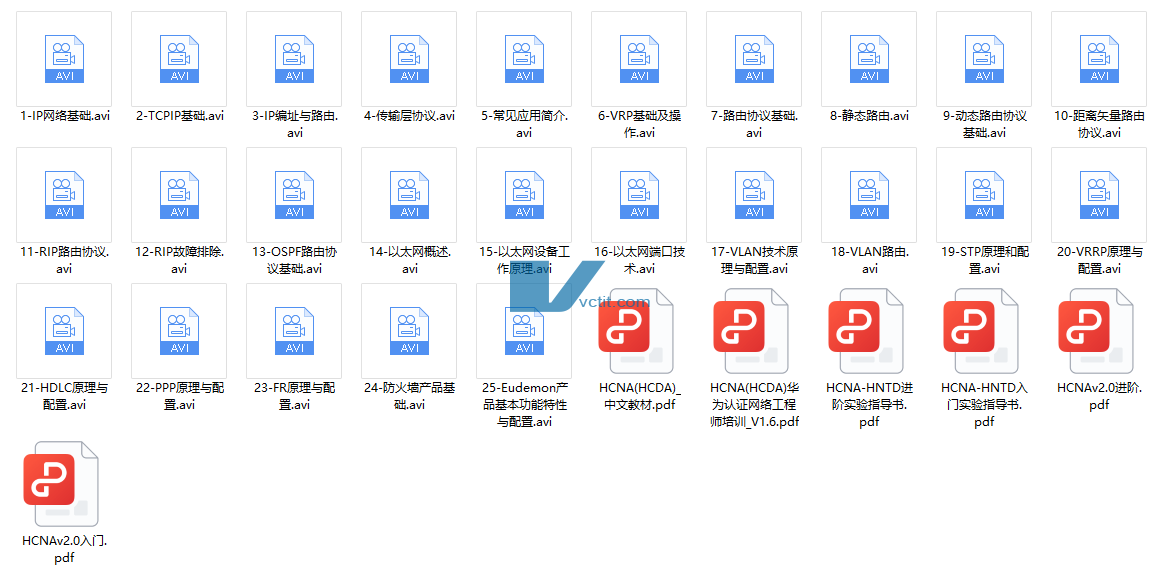1163x573 pixels.
Task: Click the label 4-传输层协议.avi
Action: coord(409,116)
